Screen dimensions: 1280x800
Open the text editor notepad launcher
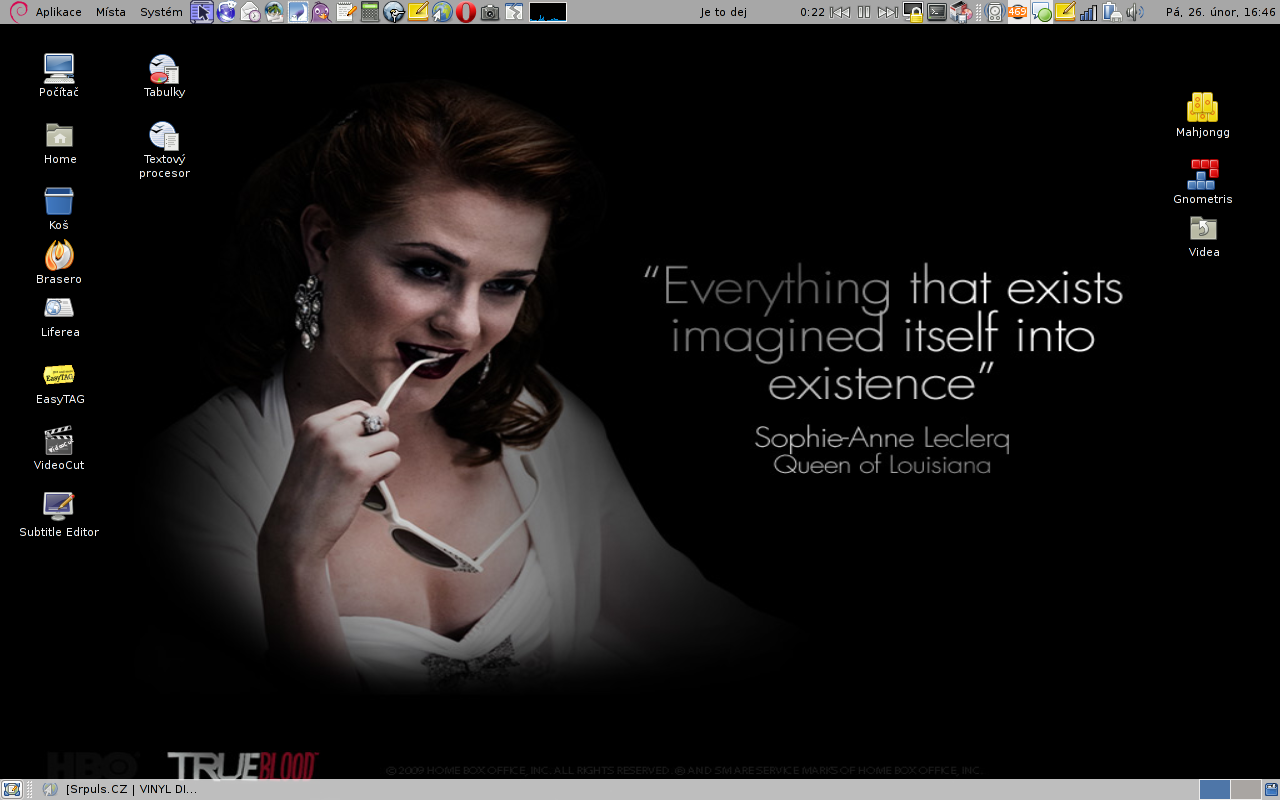point(346,12)
